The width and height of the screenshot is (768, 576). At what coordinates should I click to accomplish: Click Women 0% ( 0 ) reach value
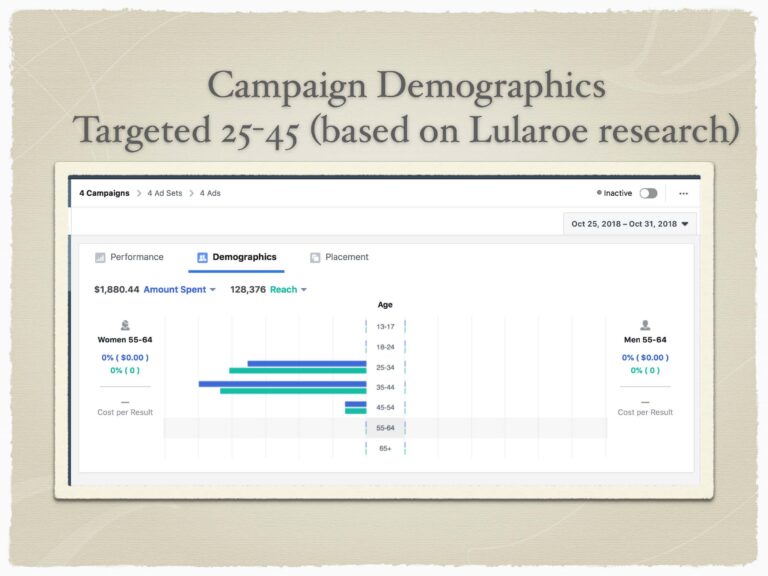coord(125,371)
